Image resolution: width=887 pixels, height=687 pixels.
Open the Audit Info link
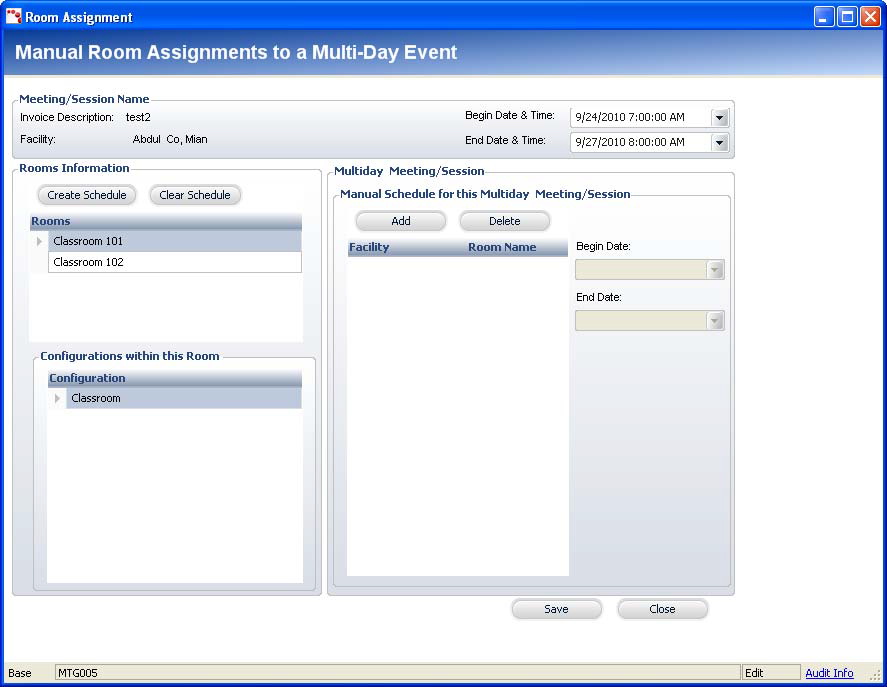click(x=829, y=673)
